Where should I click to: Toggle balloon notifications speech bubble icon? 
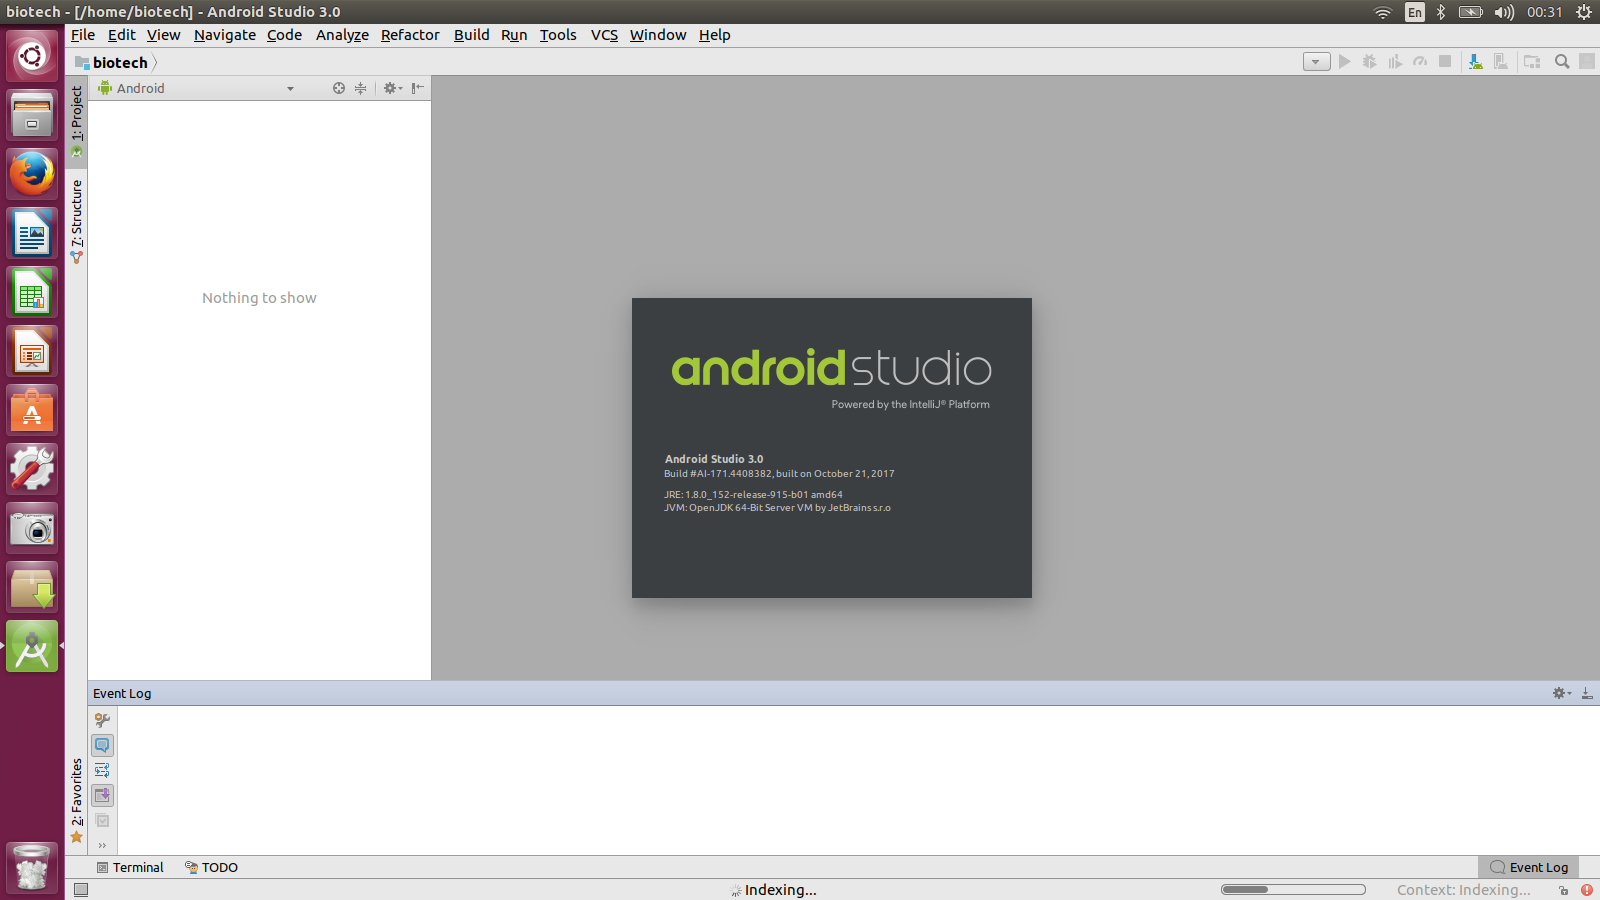click(102, 745)
